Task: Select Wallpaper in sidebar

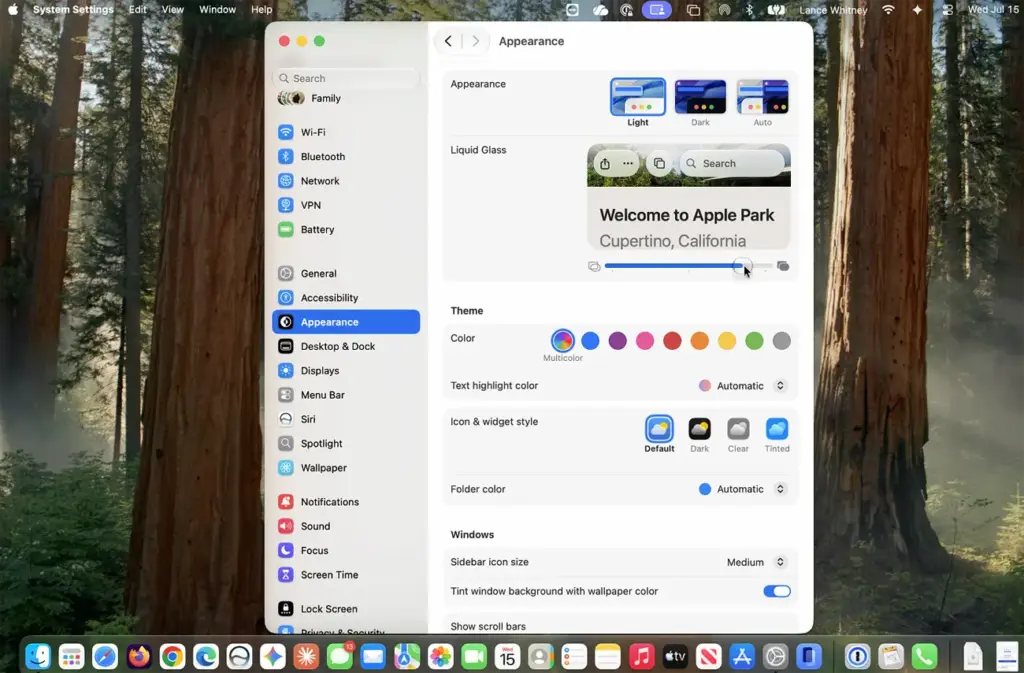Action: coord(346,467)
